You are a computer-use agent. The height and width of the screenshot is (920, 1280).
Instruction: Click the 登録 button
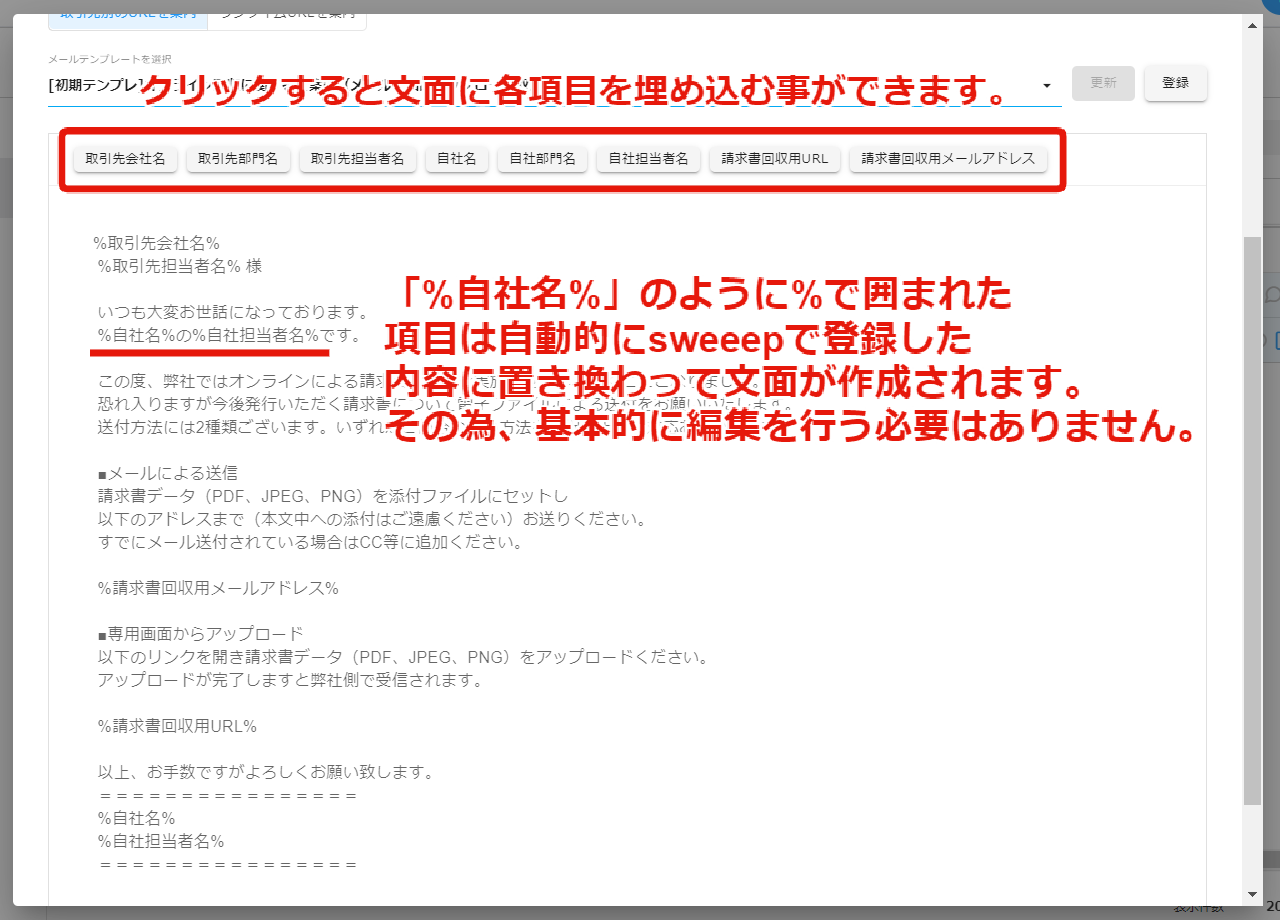[1176, 83]
